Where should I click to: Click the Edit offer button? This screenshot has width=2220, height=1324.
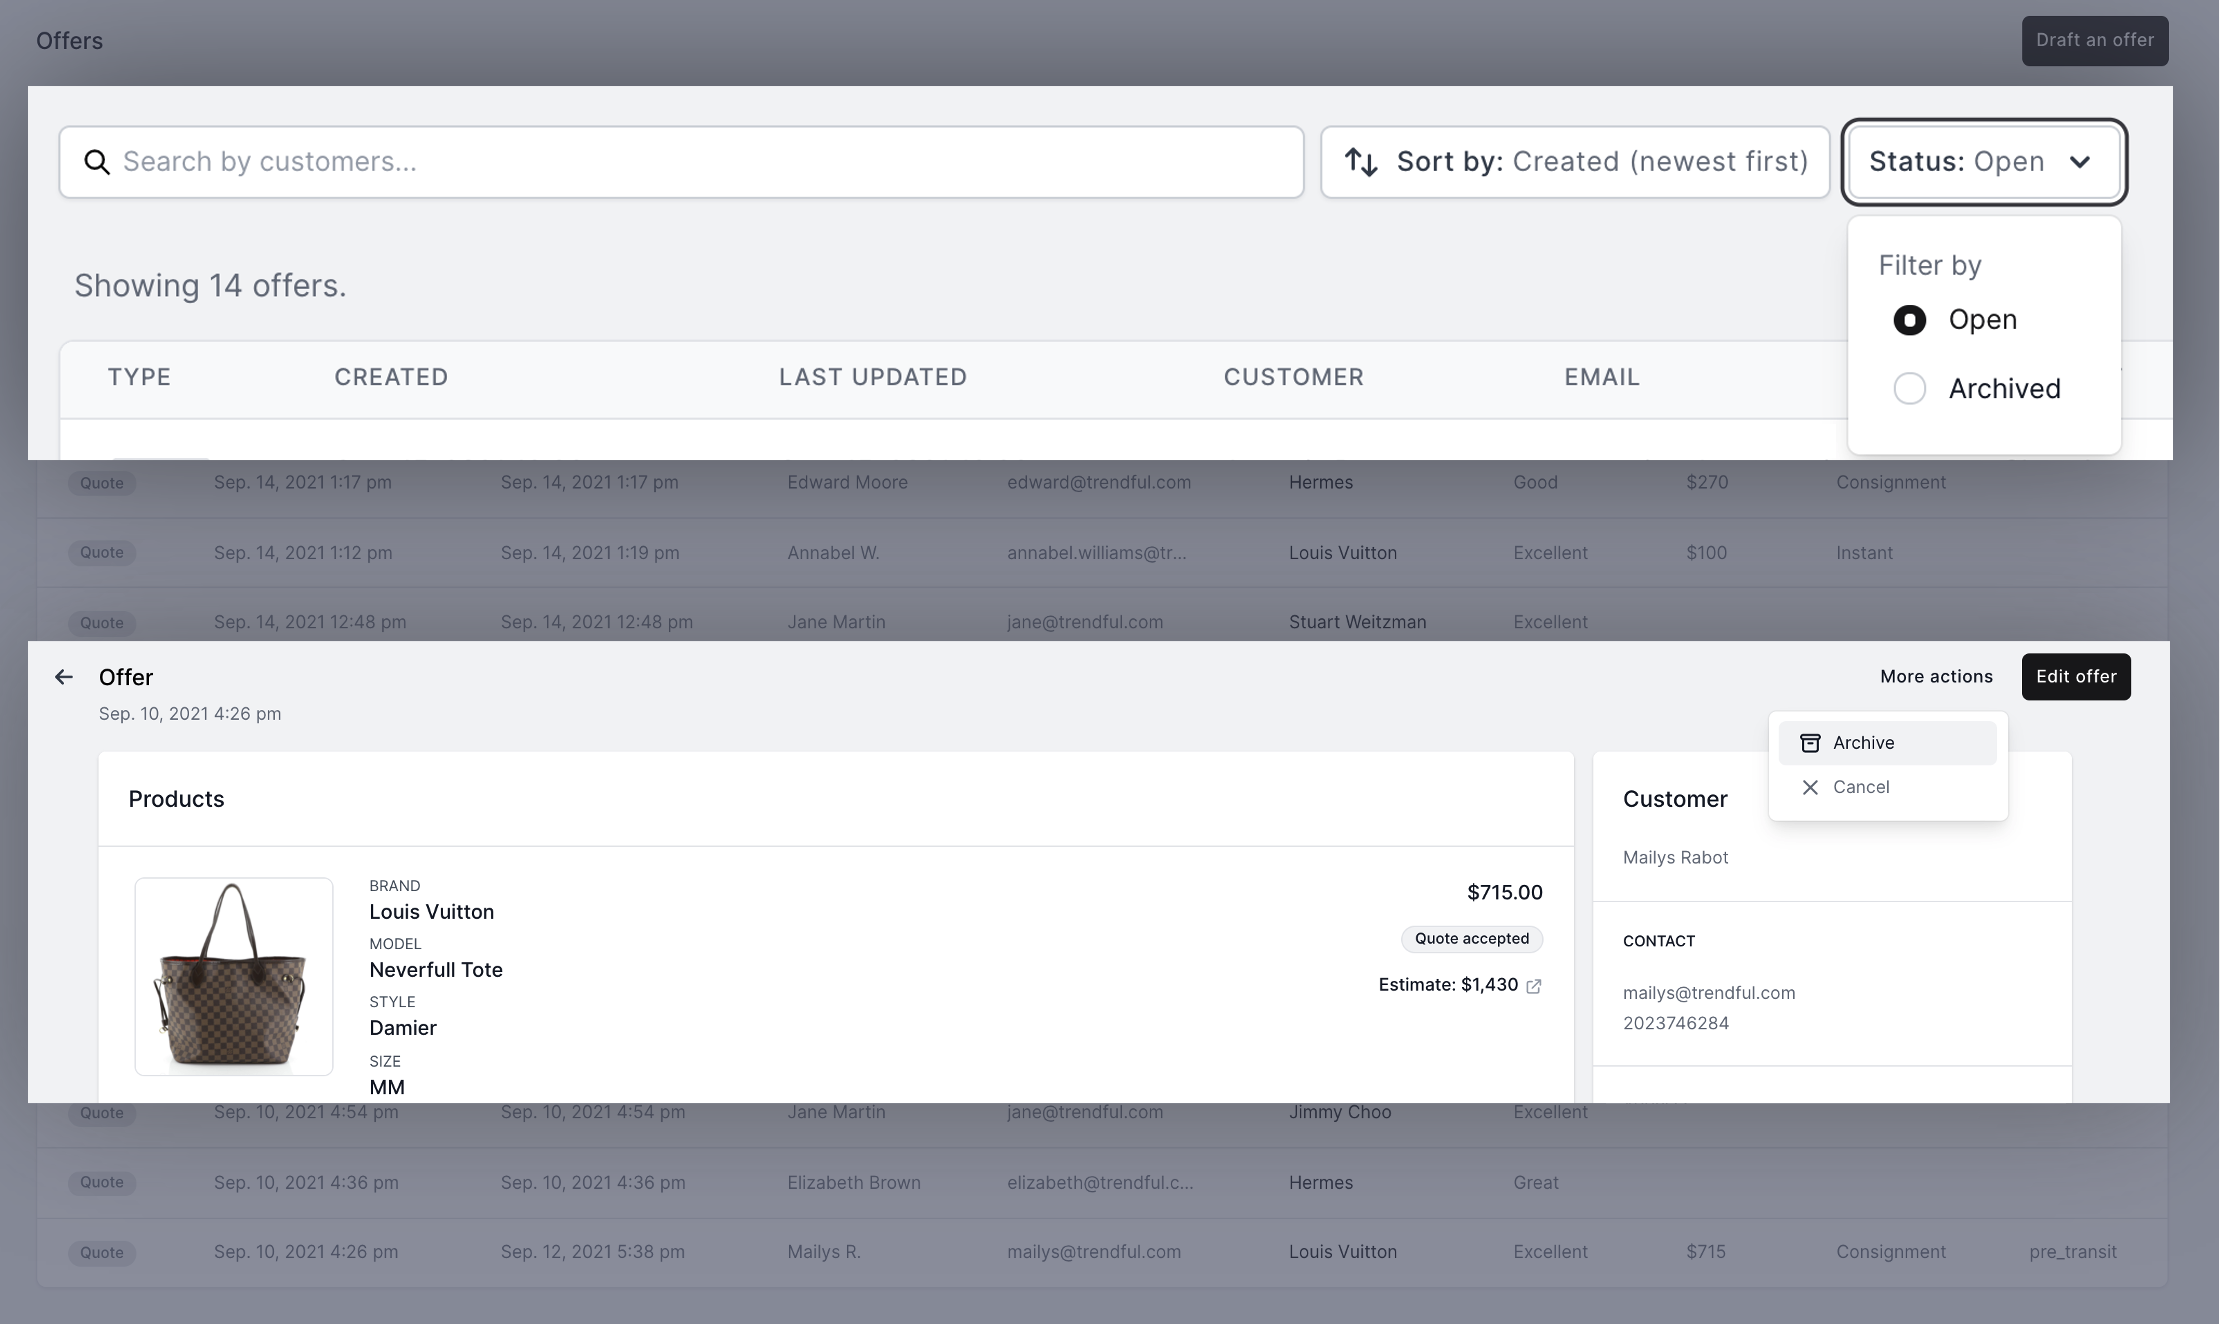click(2076, 677)
